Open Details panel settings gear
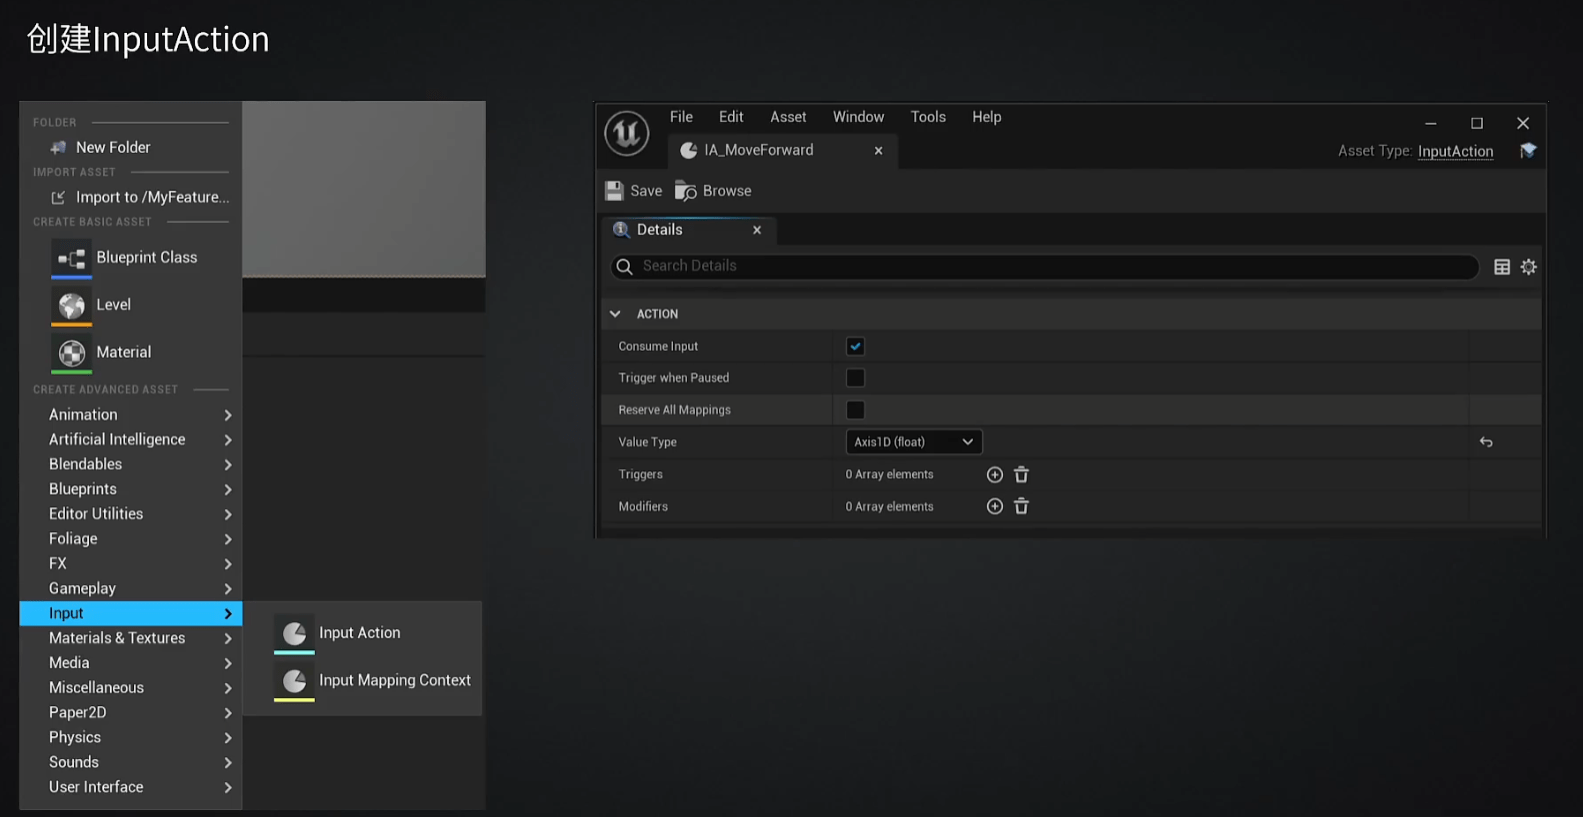 click(x=1528, y=267)
